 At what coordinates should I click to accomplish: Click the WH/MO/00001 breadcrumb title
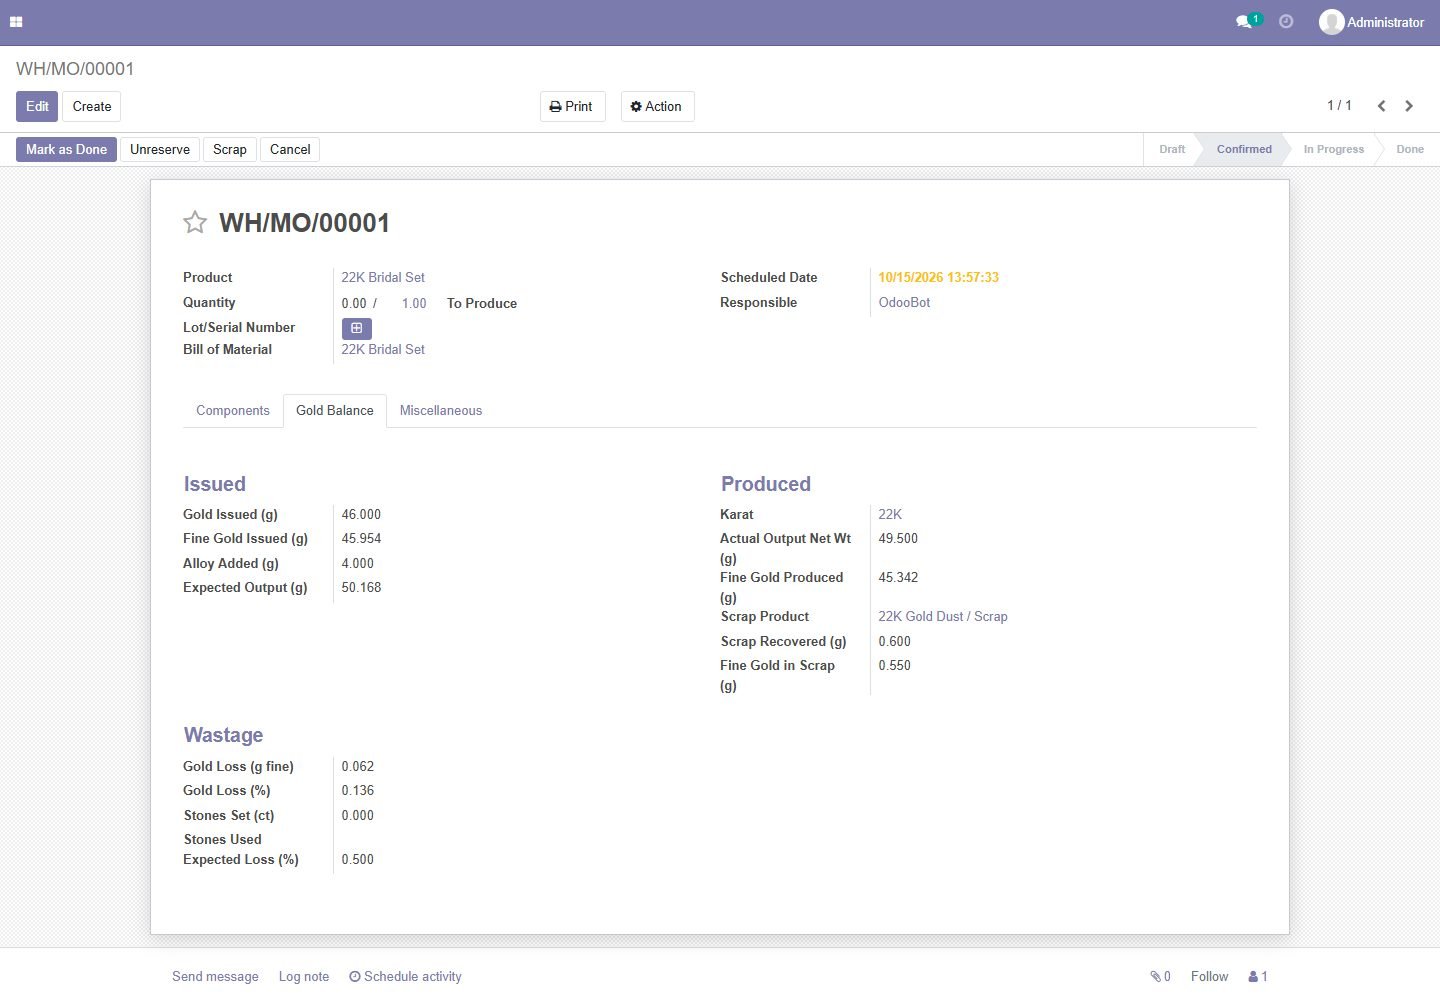click(75, 69)
